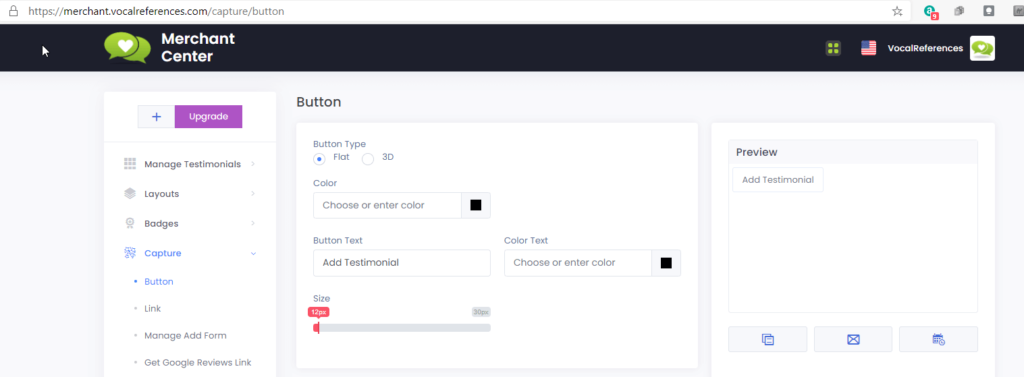Image resolution: width=1024 pixels, height=377 pixels.
Task: Click the Button Text input field
Action: pos(402,263)
